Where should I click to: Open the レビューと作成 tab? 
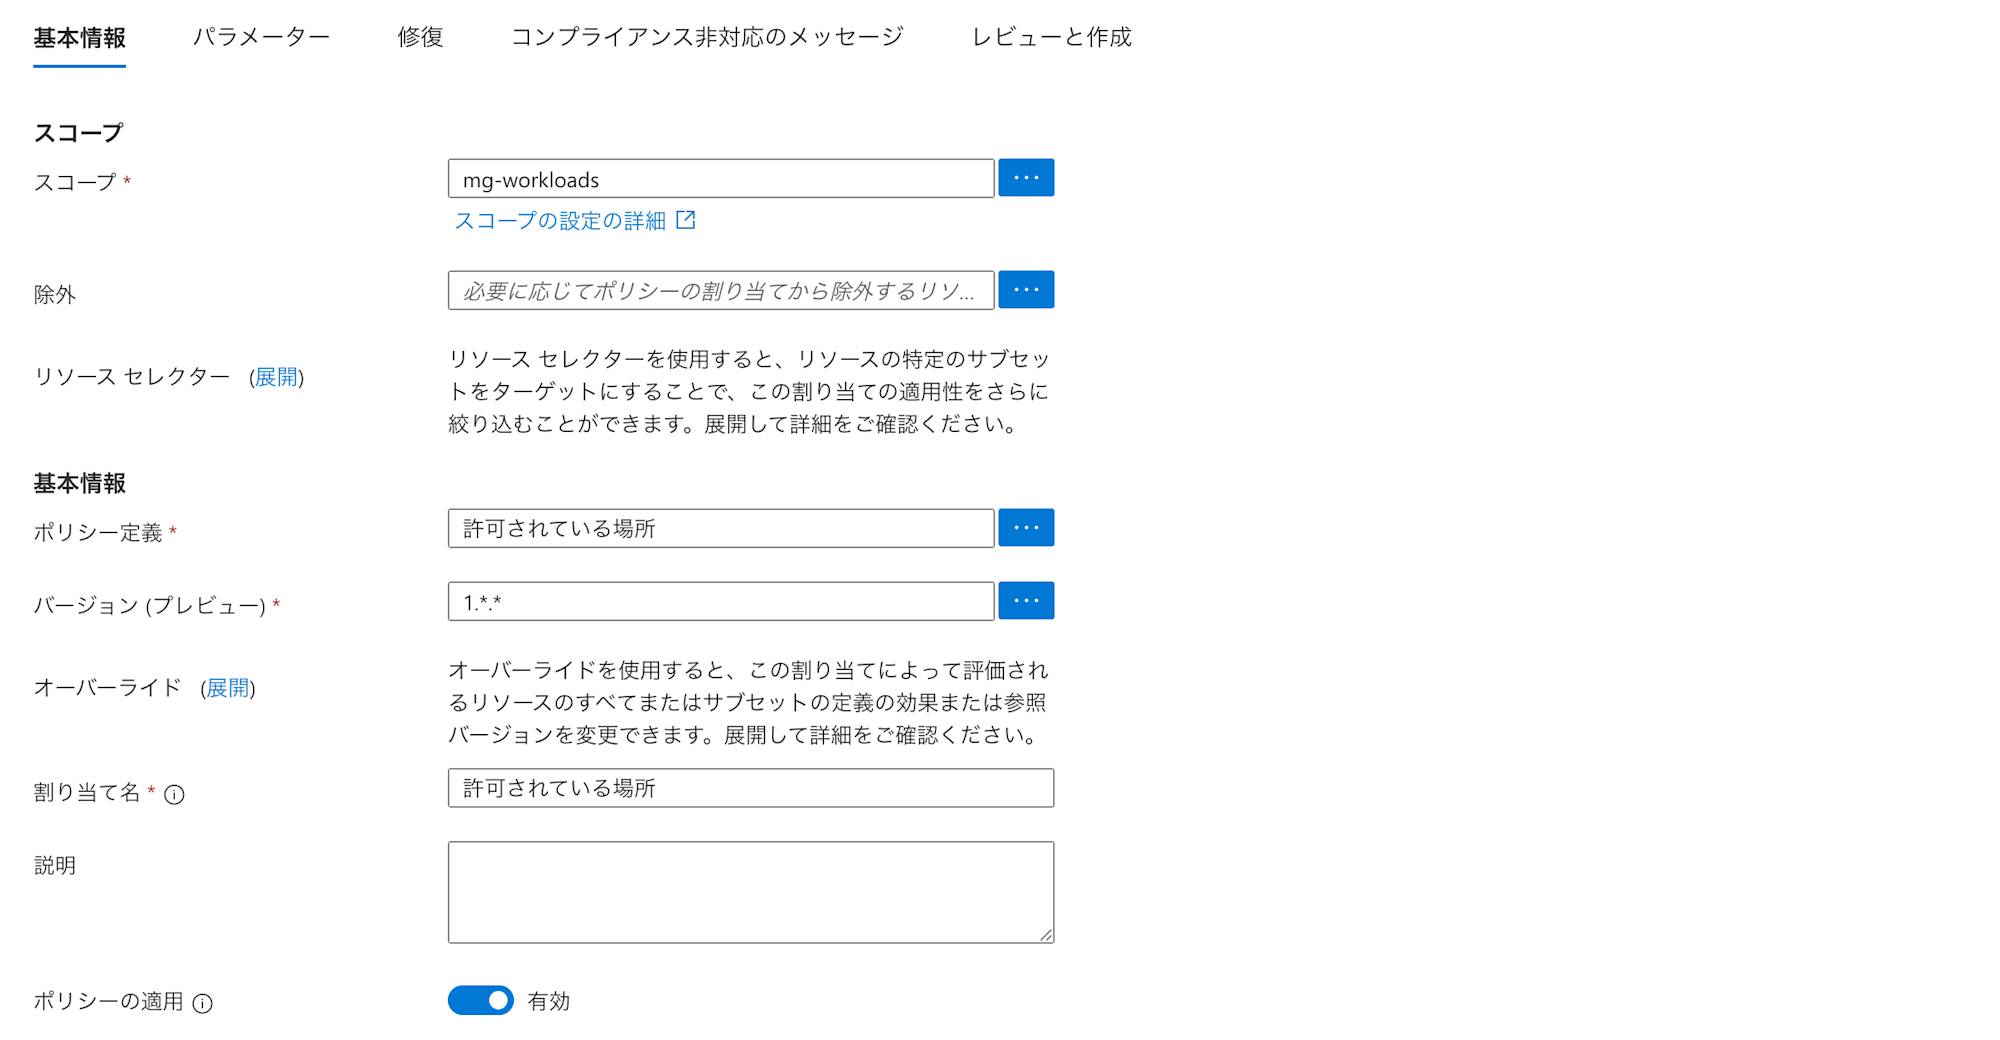1051,38
